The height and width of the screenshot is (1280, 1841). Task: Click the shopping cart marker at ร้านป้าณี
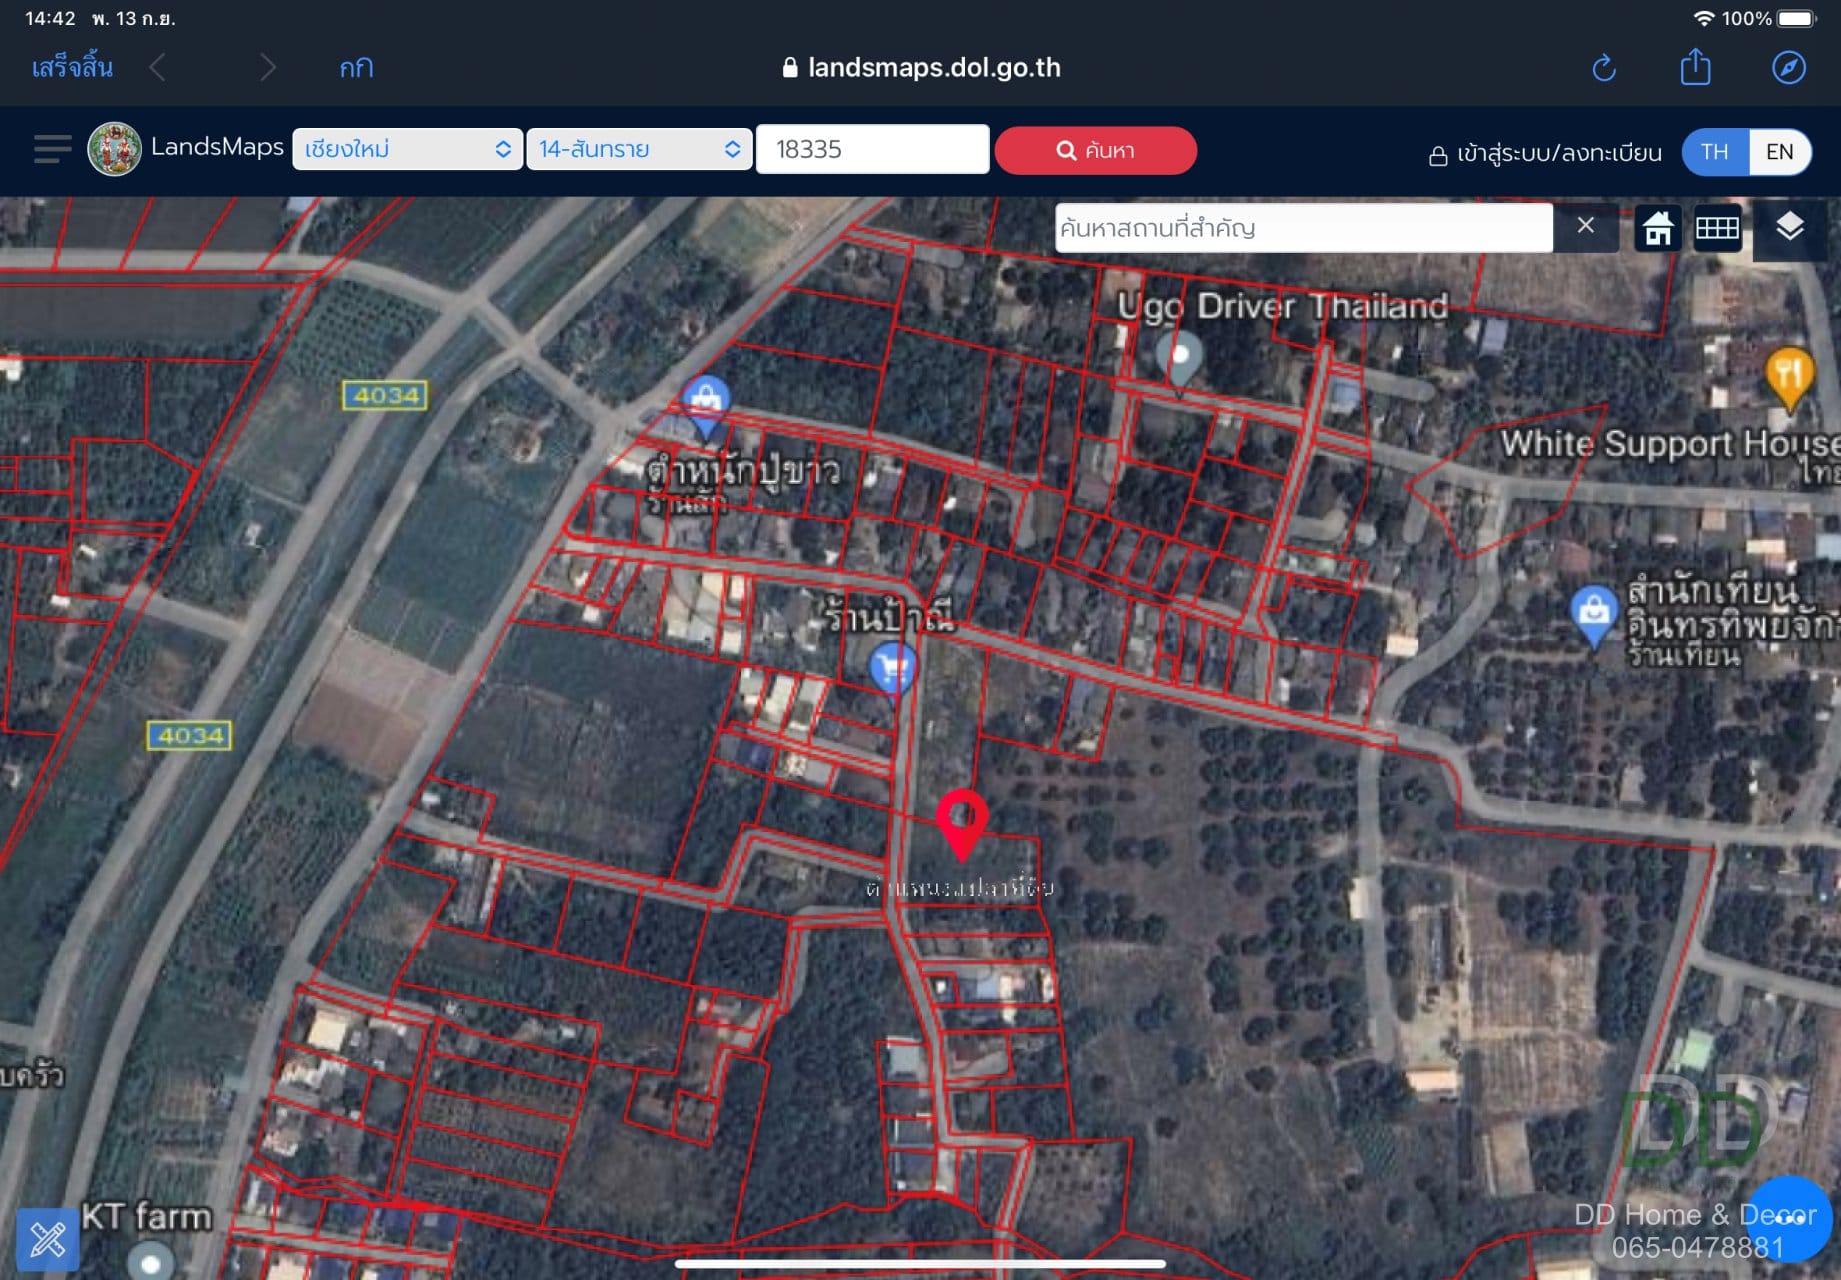(x=892, y=668)
